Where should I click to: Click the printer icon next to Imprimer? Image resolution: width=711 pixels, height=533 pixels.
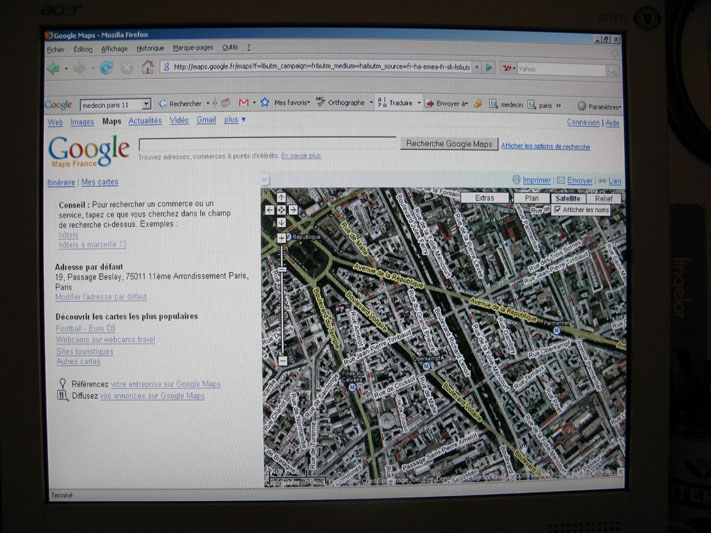point(516,180)
